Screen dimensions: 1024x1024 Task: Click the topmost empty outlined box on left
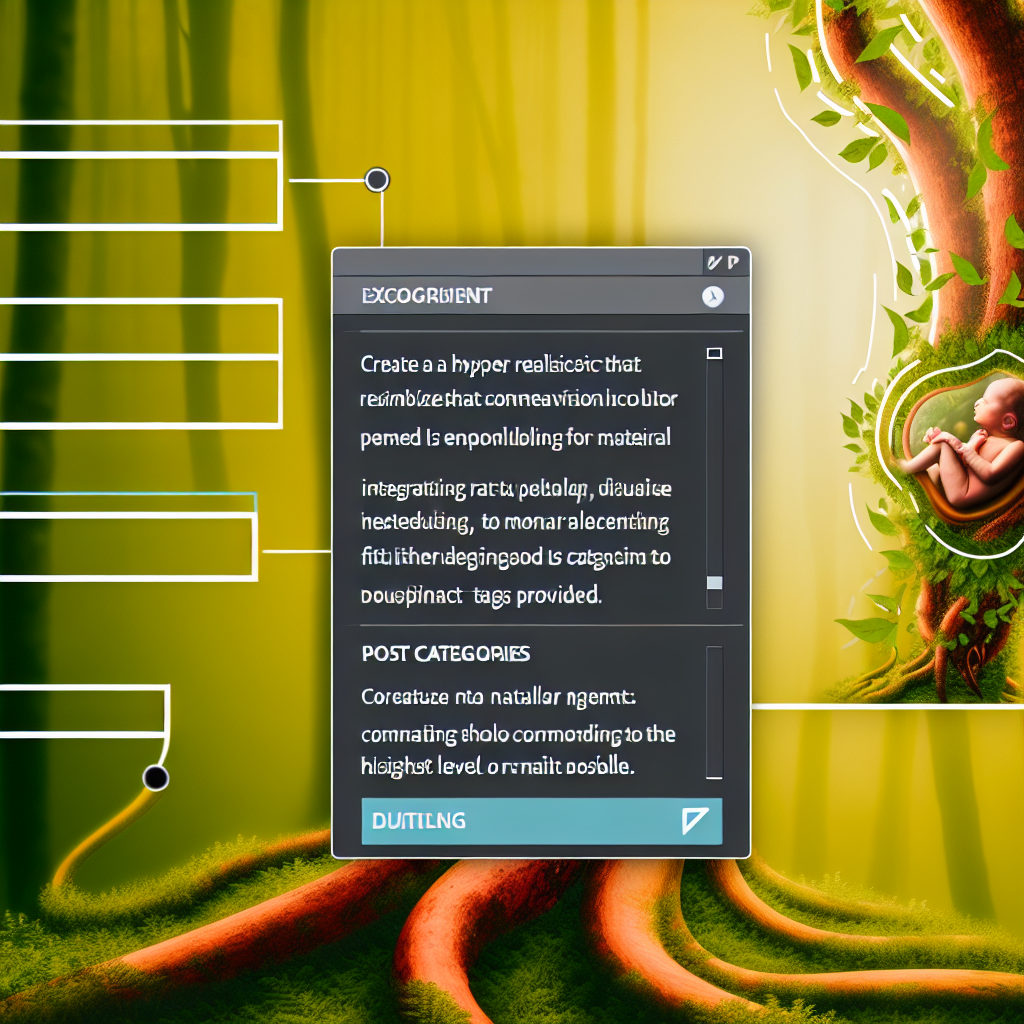pyautogui.click(x=140, y=175)
